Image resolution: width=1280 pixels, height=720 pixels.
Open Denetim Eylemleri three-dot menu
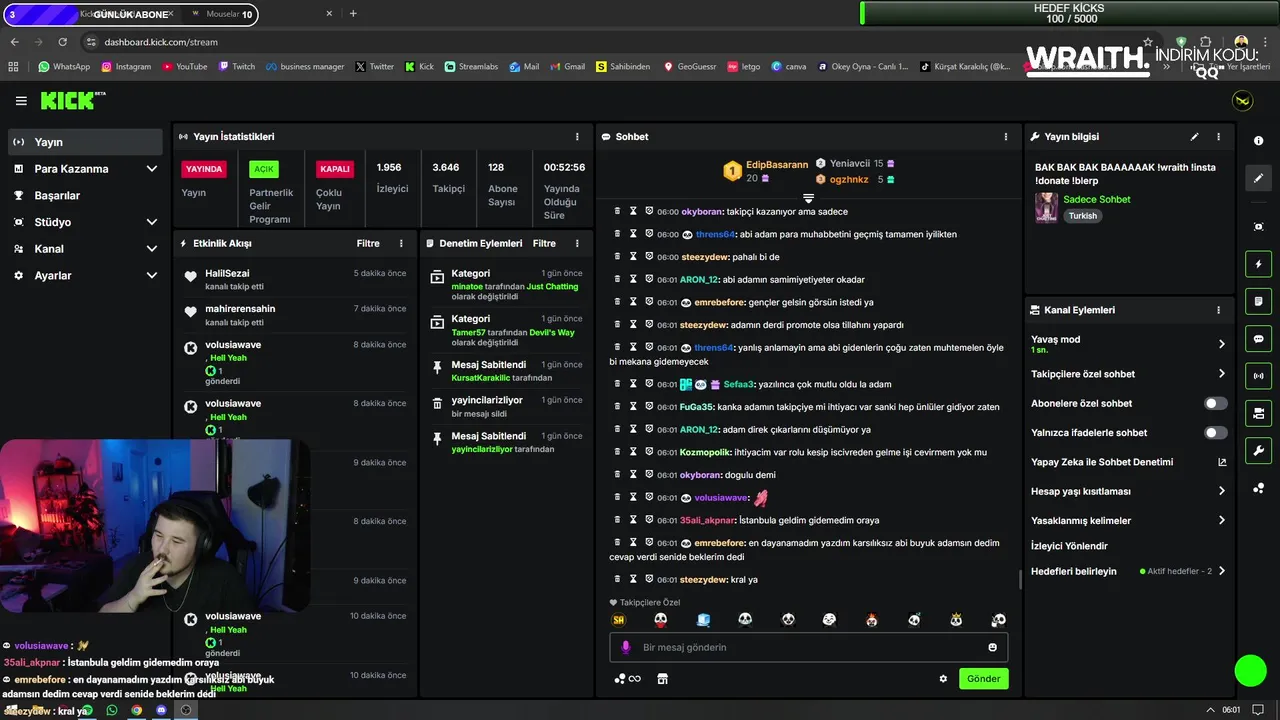(577, 243)
